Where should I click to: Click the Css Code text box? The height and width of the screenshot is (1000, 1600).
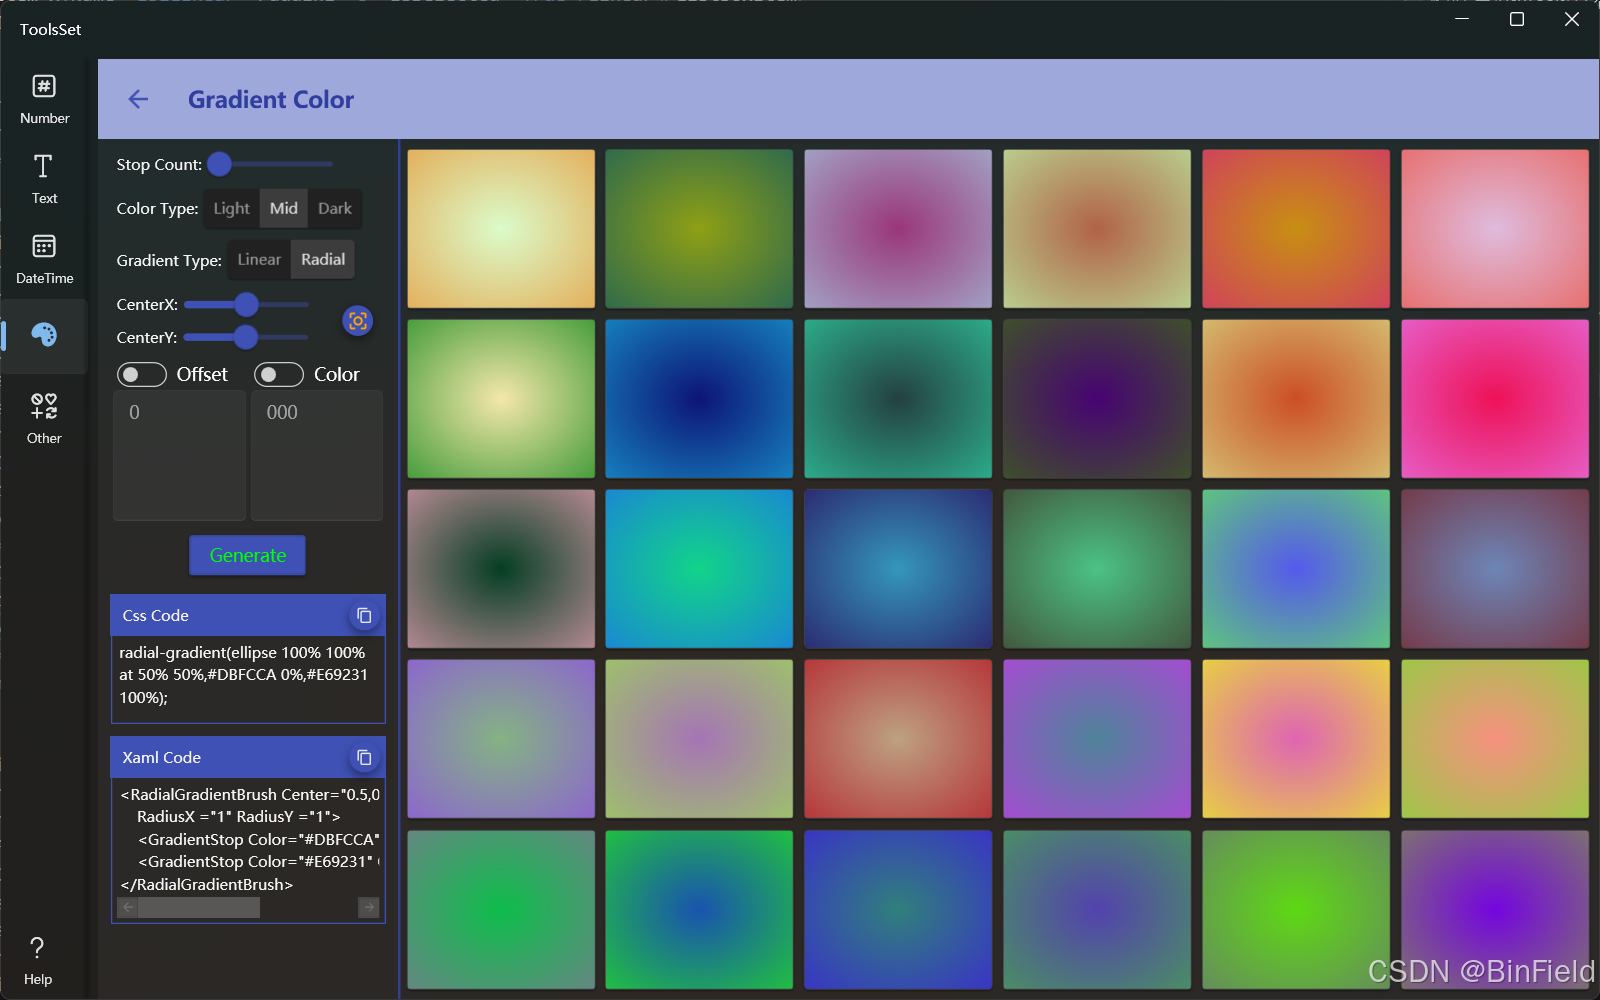coord(248,678)
